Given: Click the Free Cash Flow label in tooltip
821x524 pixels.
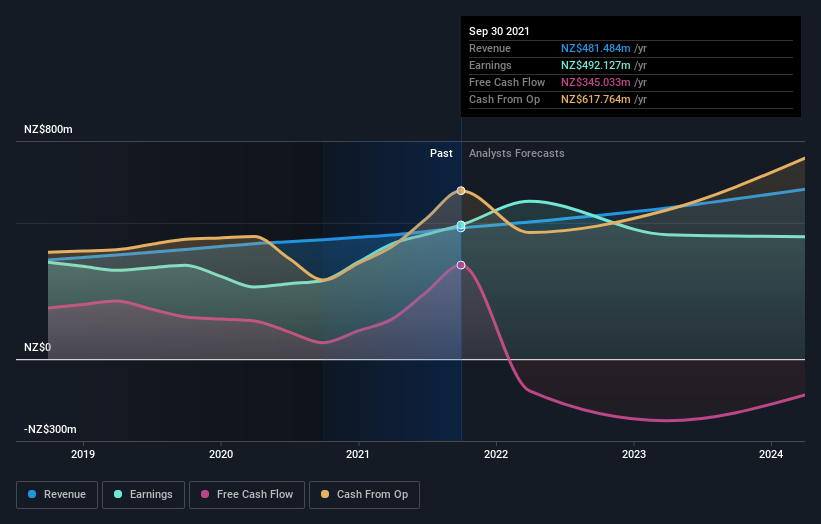Looking at the screenshot, I should point(507,82).
